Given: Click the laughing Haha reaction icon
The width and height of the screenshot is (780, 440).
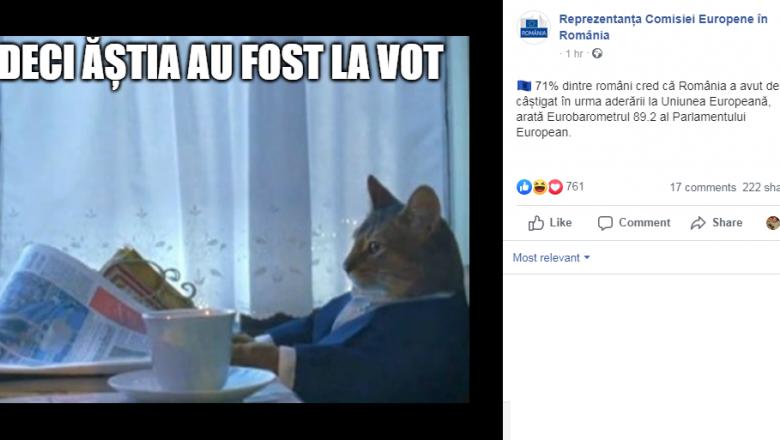Looking at the screenshot, I should 540,187.
